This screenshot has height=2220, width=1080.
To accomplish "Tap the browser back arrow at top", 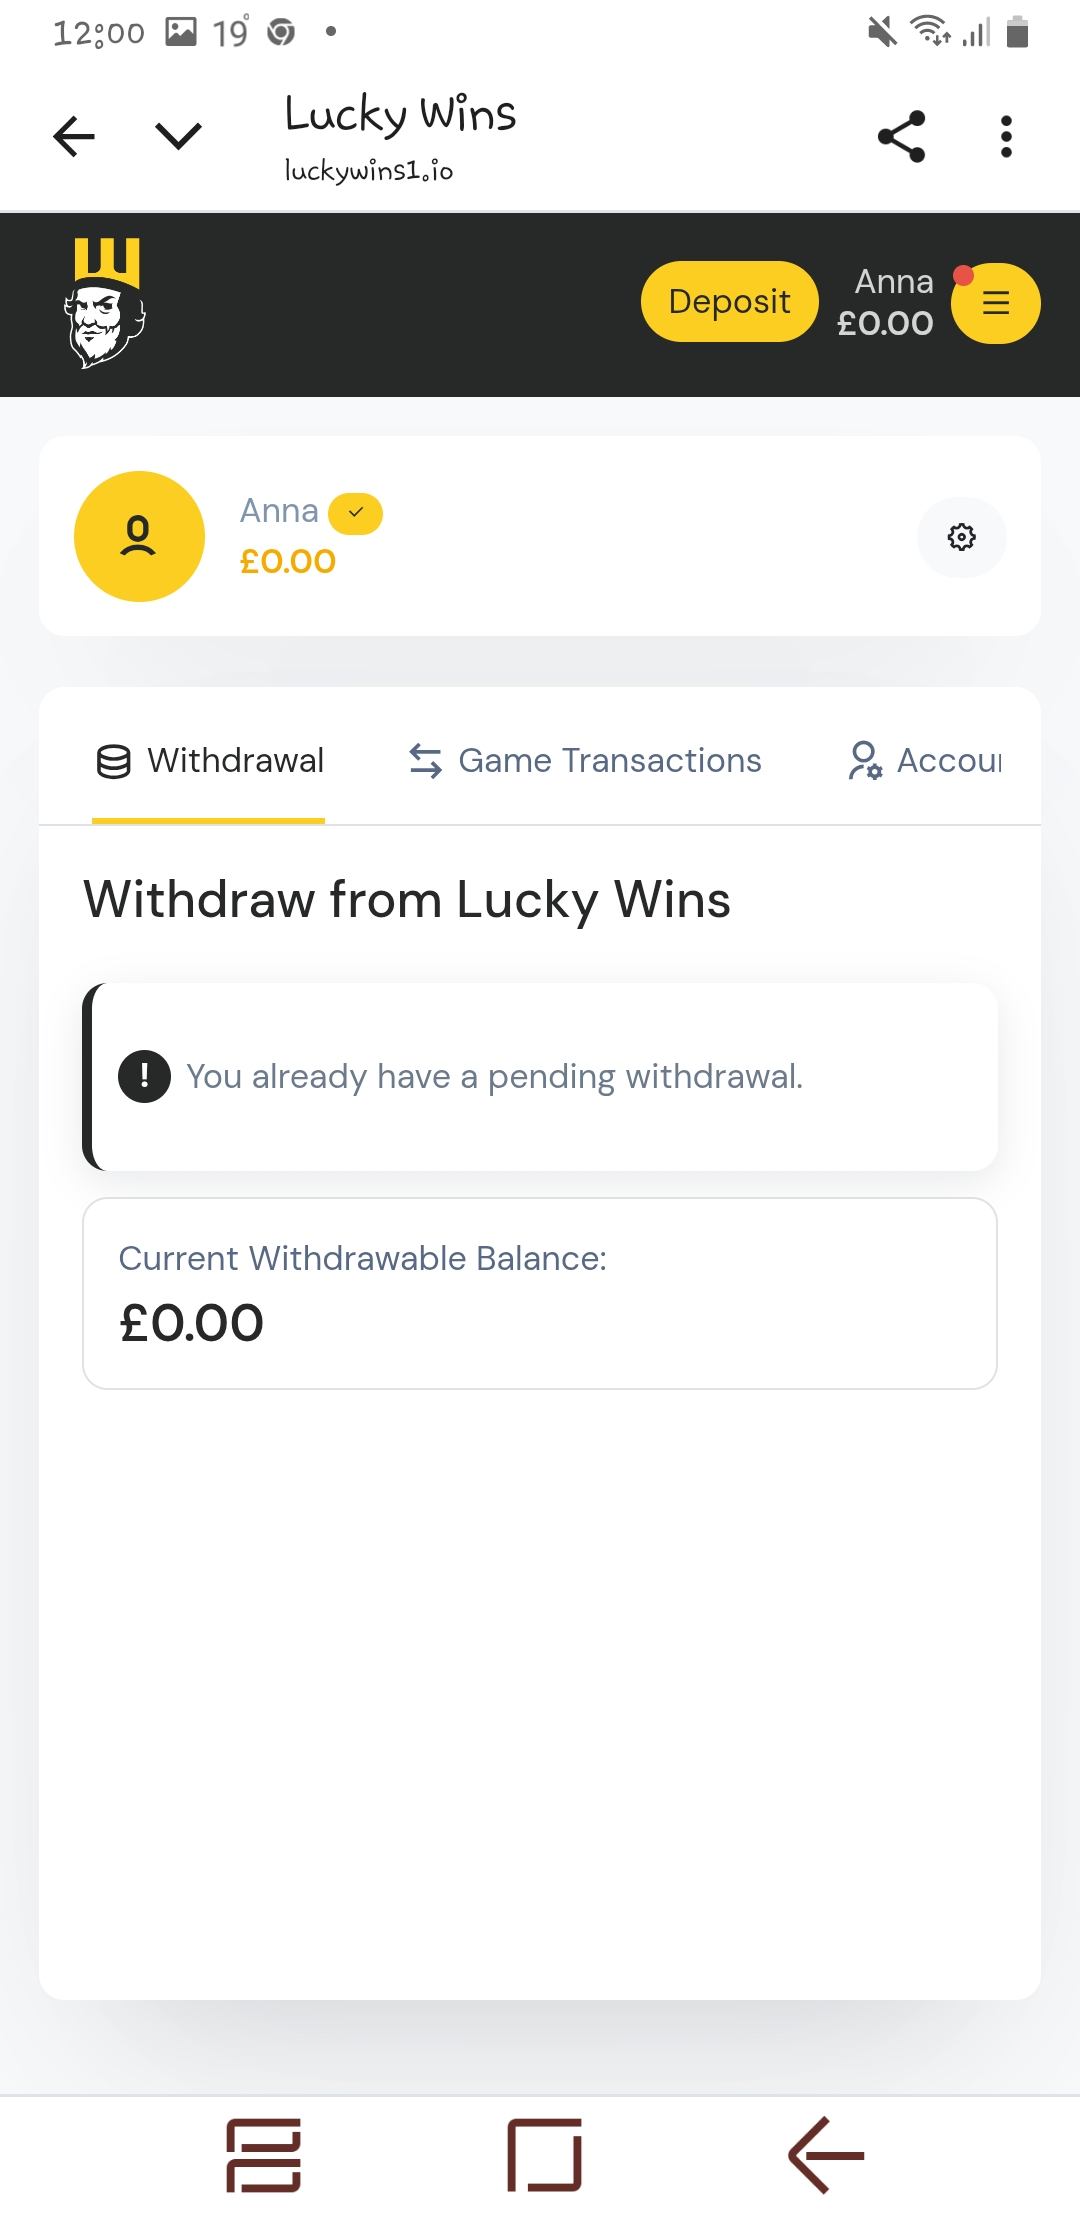I will [x=74, y=136].
